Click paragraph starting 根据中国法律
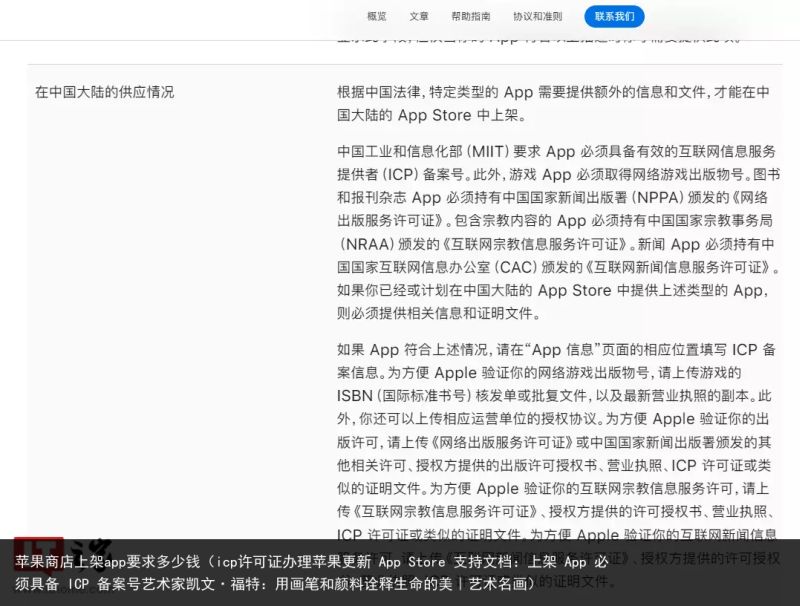This screenshot has width=800, height=606. [553, 104]
